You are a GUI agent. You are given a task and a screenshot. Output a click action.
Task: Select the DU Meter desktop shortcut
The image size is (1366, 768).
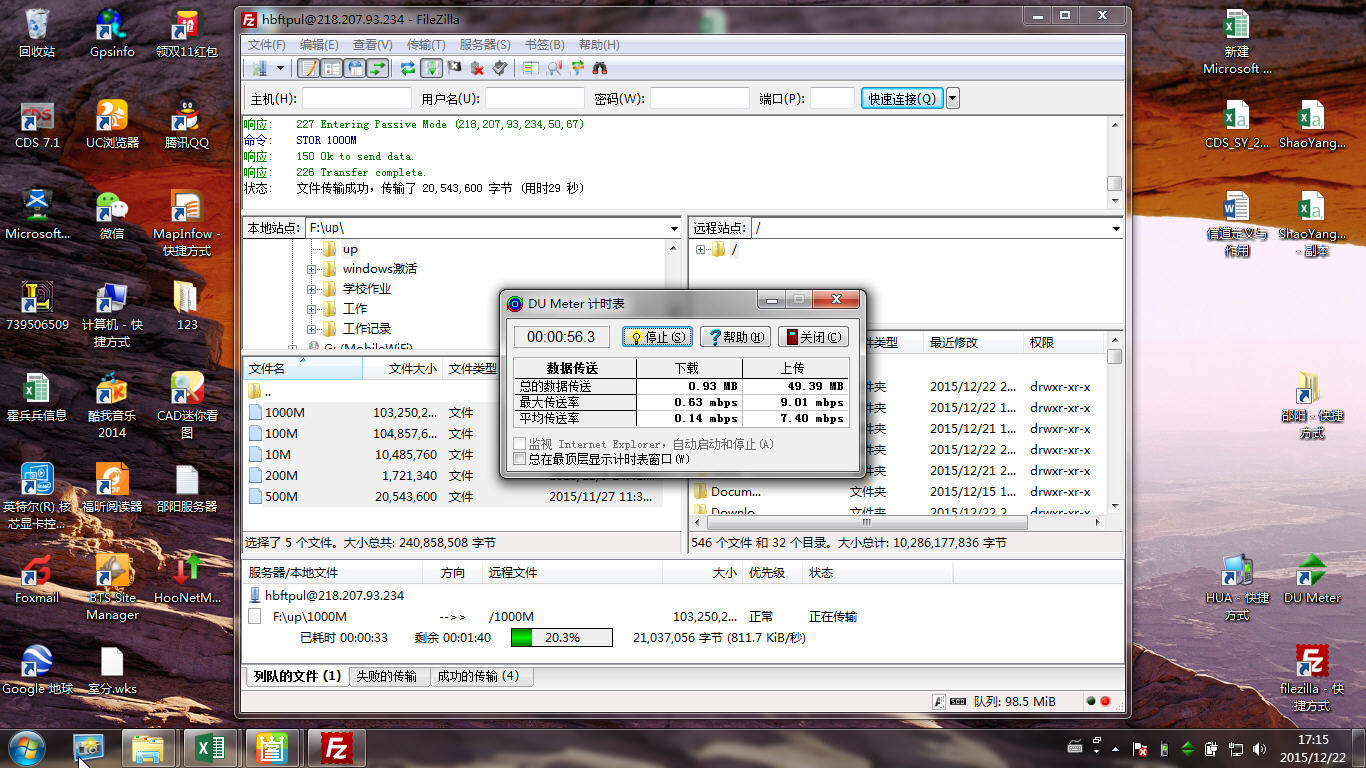click(x=1311, y=580)
